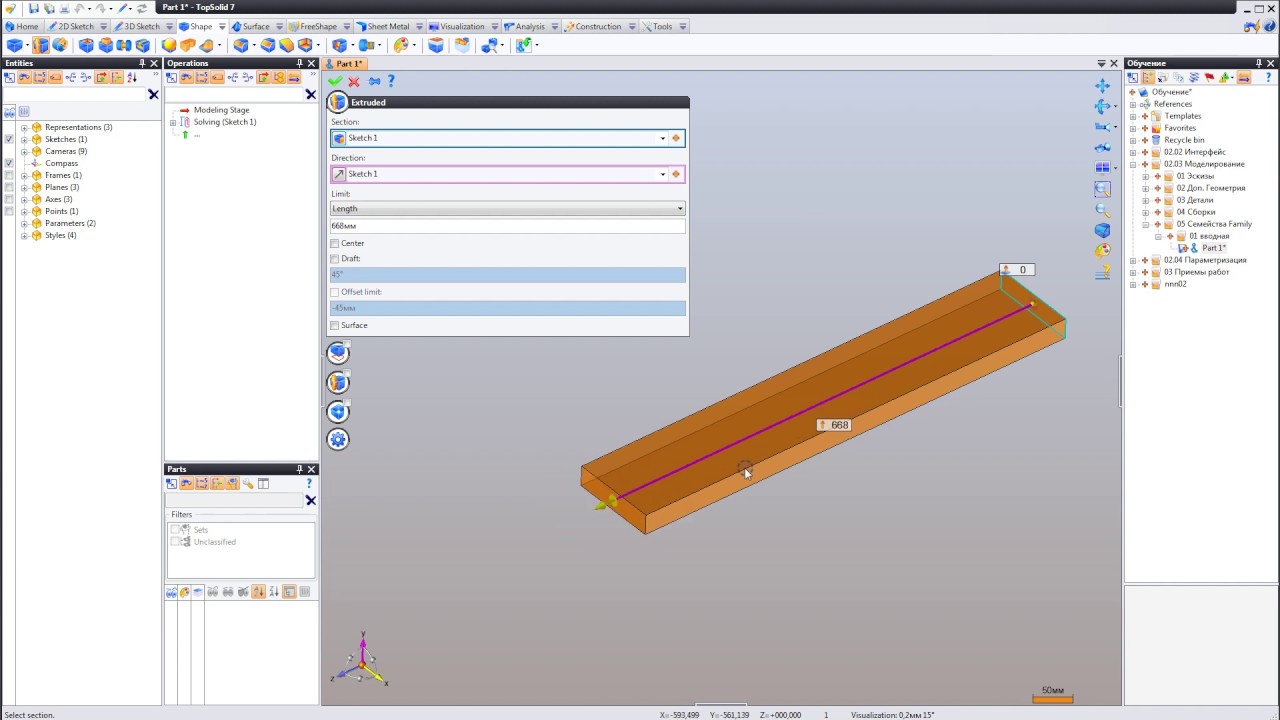Click the blue plus shape icon below Extruded dialog
This screenshot has width=1280, height=720.
pyautogui.click(x=338, y=411)
